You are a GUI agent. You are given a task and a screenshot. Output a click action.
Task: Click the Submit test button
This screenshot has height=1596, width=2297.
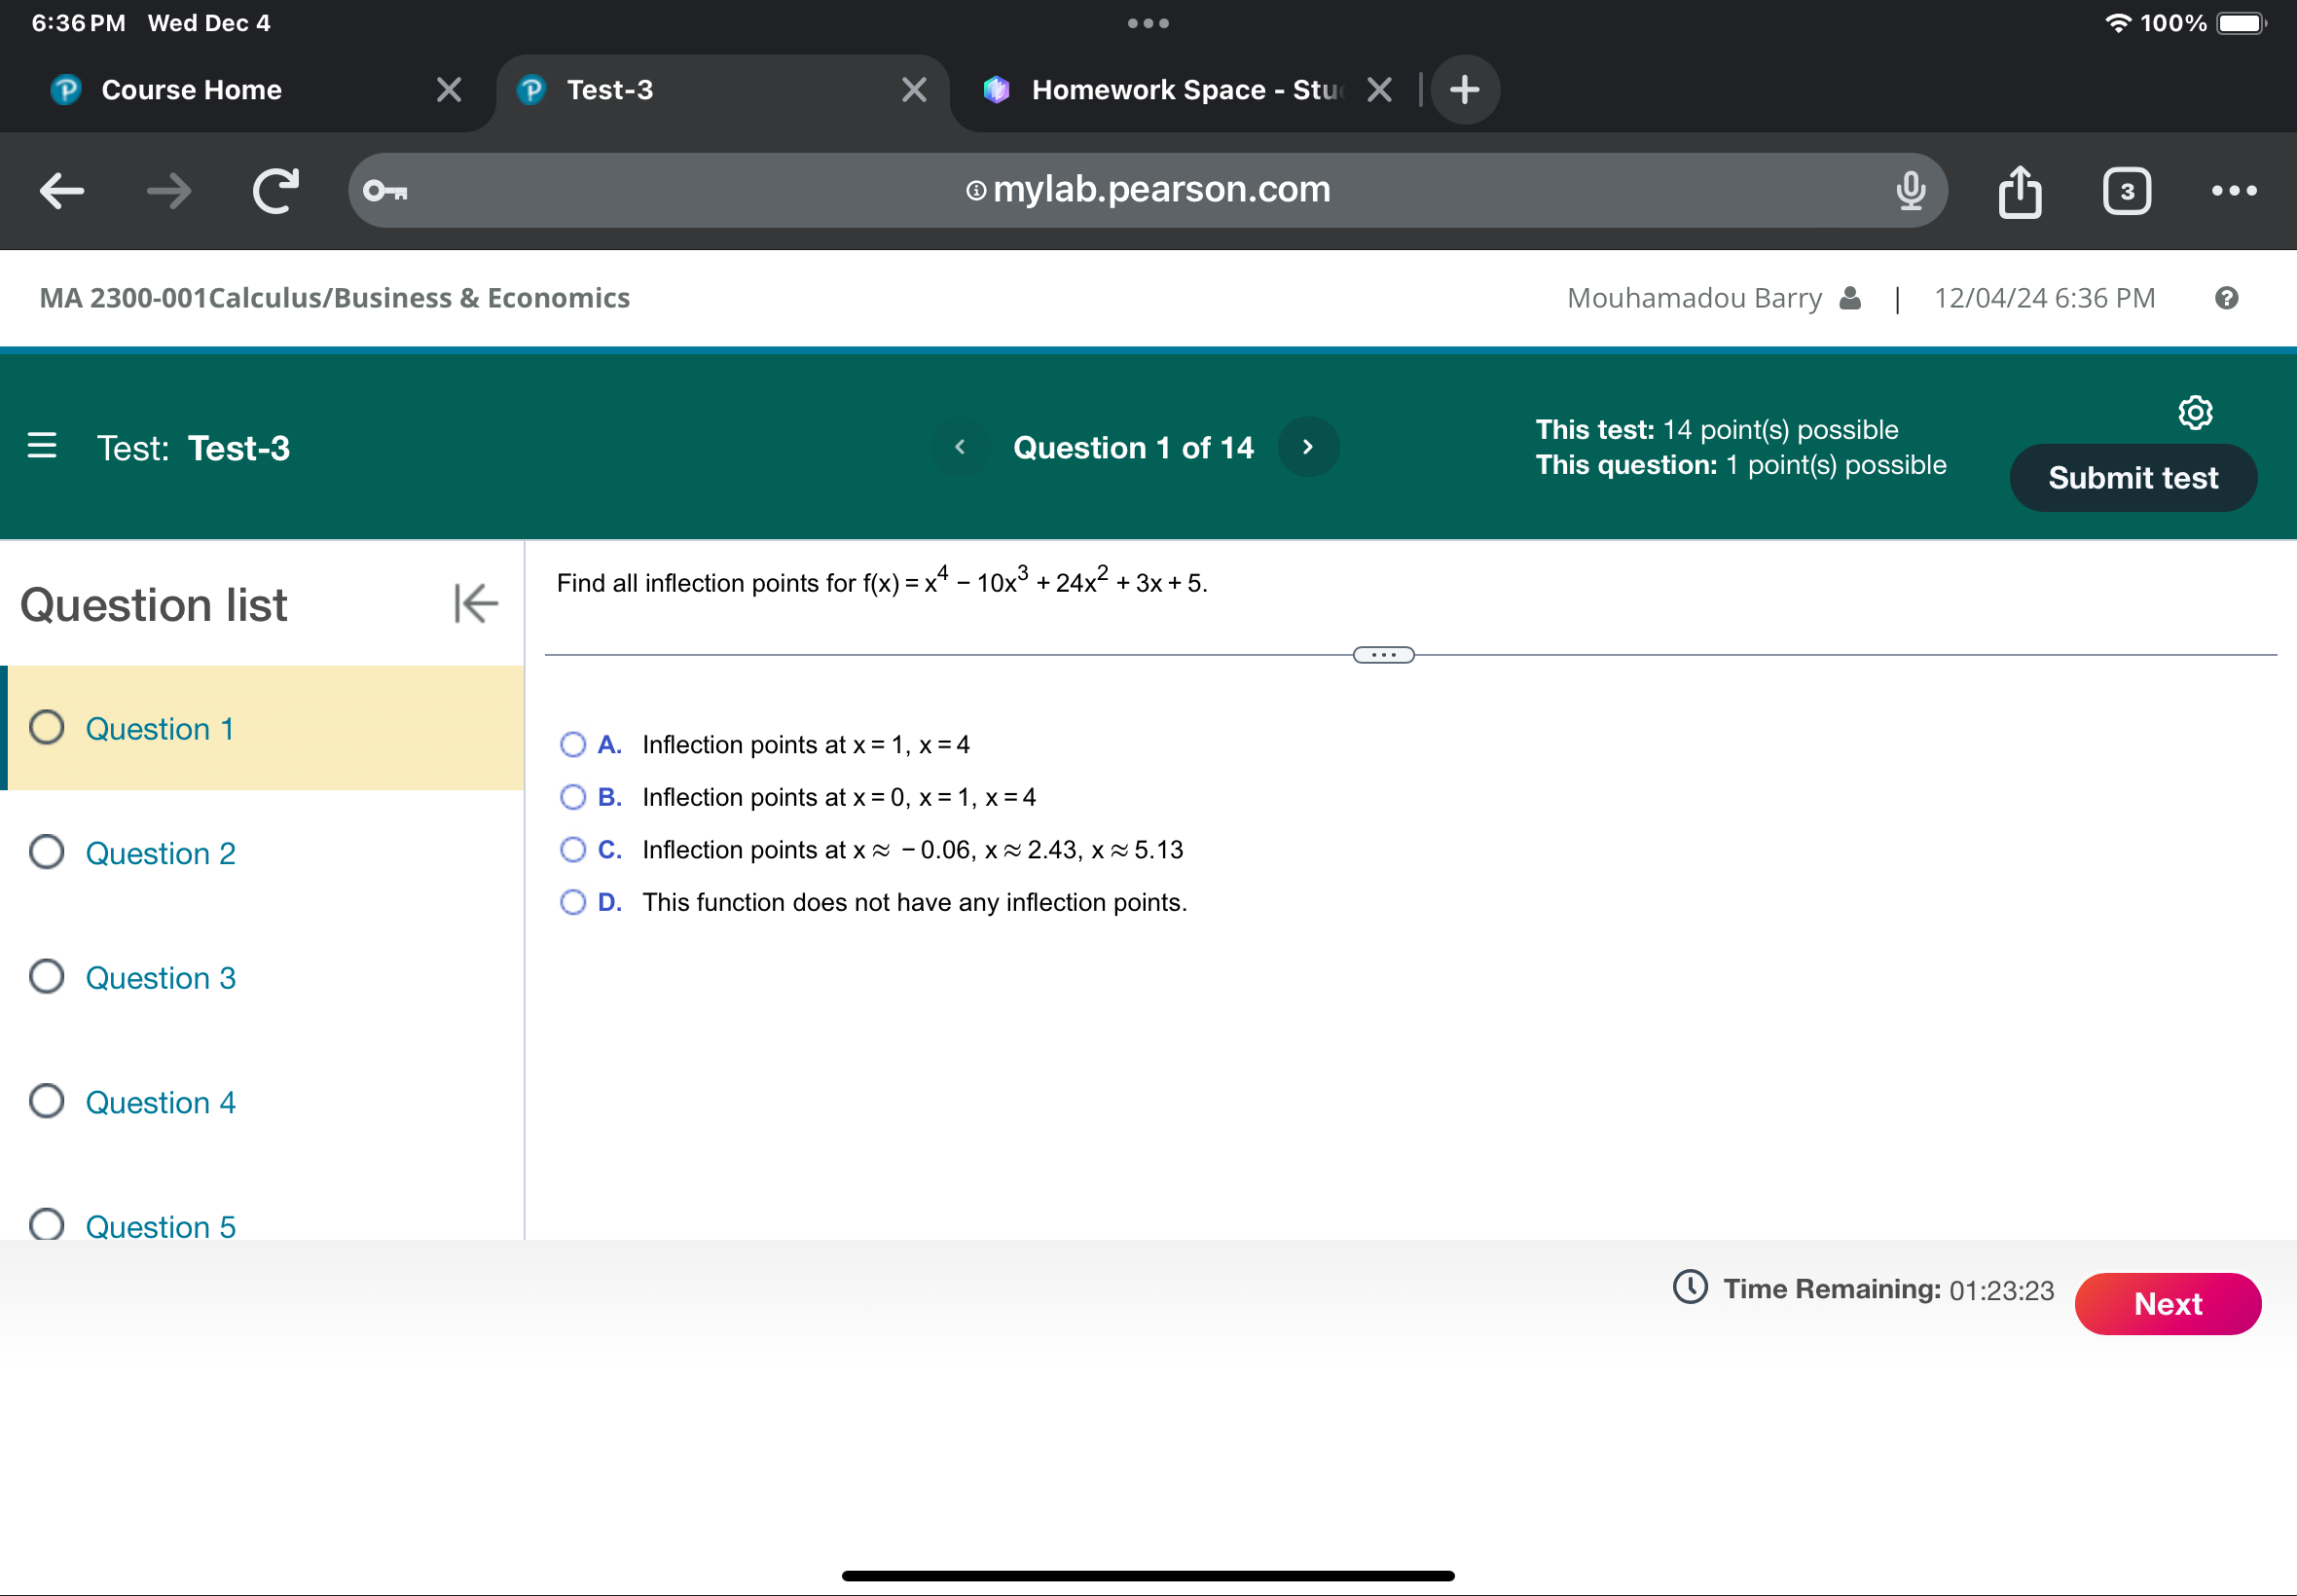click(2133, 478)
